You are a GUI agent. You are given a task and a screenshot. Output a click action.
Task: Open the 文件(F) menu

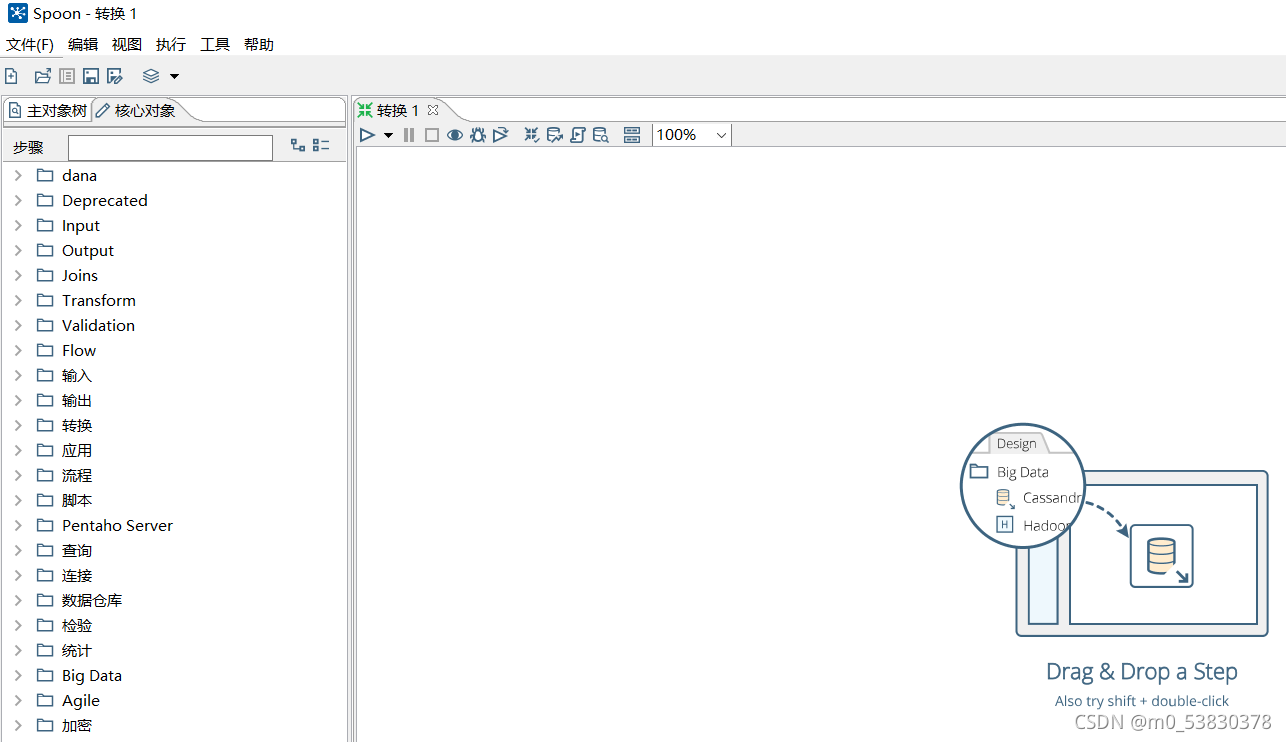30,44
